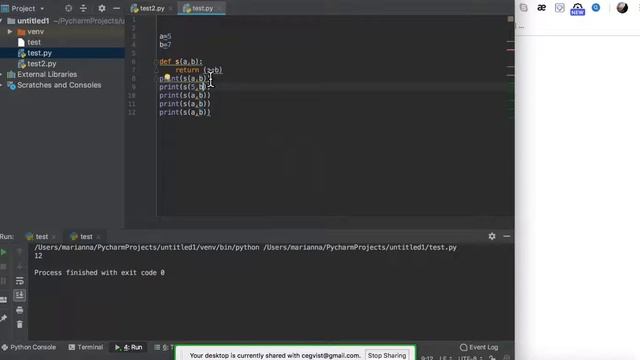Switch to the test.py editor tab
The height and width of the screenshot is (360, 640).
202,8
